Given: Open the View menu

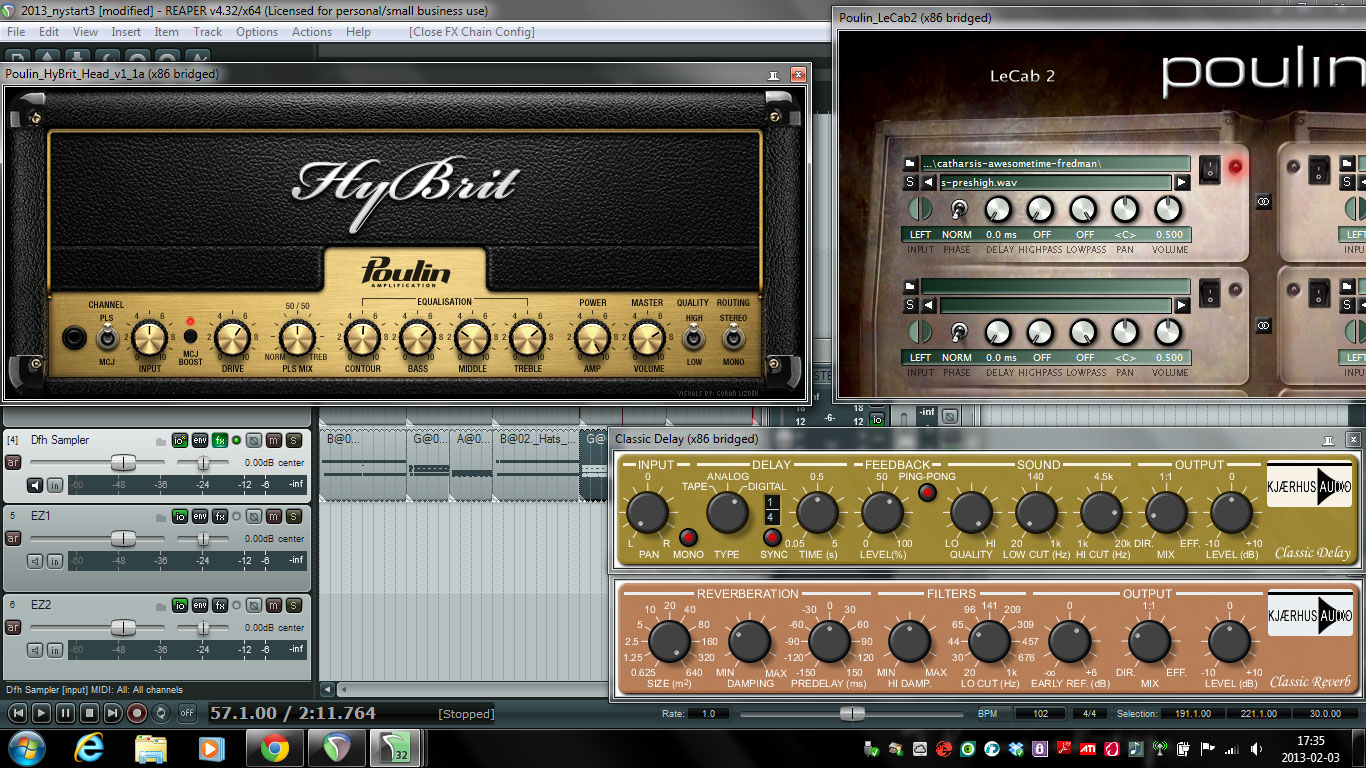Looking at the screenshot, I should (85, 32).
